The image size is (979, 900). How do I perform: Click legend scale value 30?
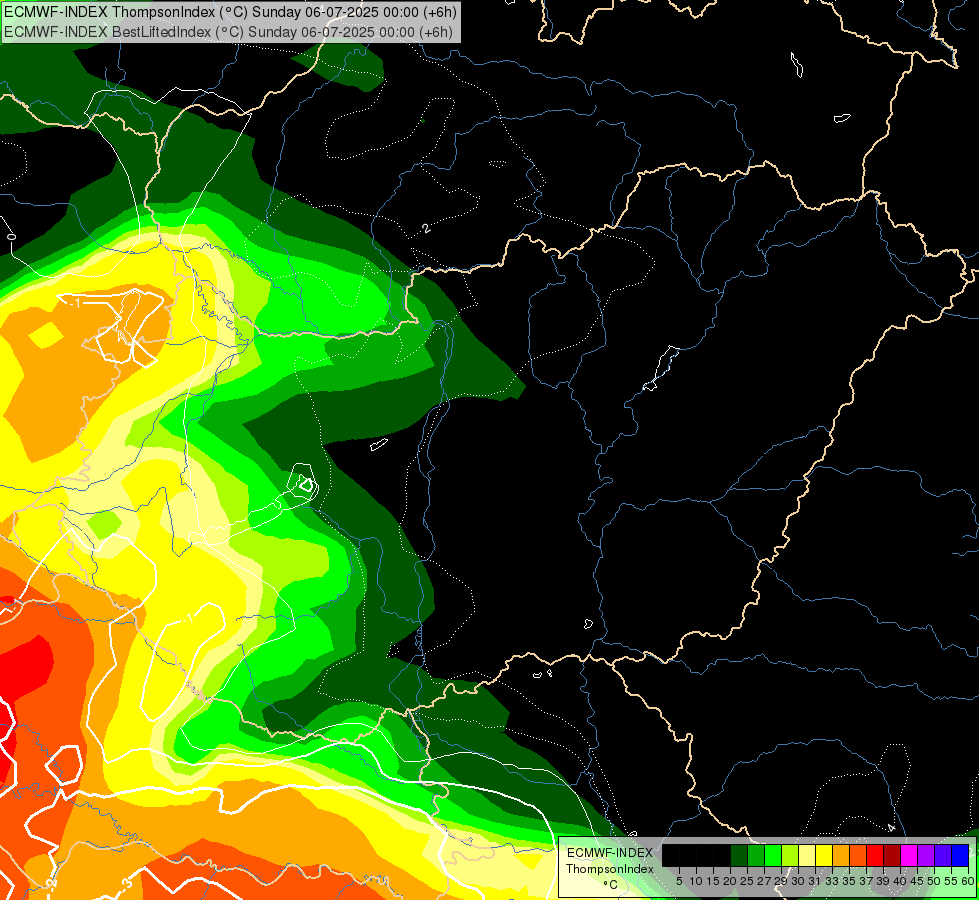click(798, 881)
